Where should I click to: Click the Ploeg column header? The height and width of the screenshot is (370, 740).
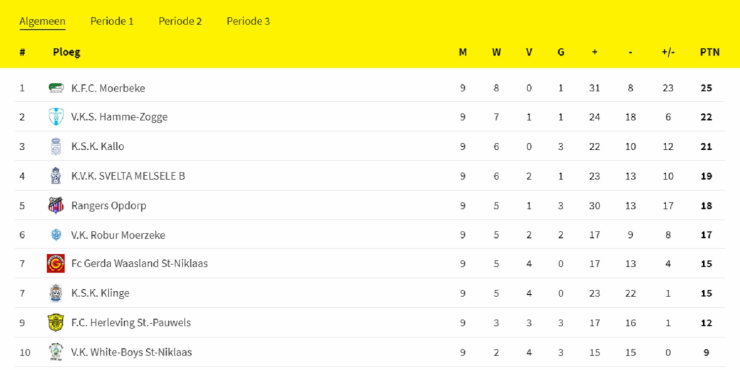click(x=67, y=52)
